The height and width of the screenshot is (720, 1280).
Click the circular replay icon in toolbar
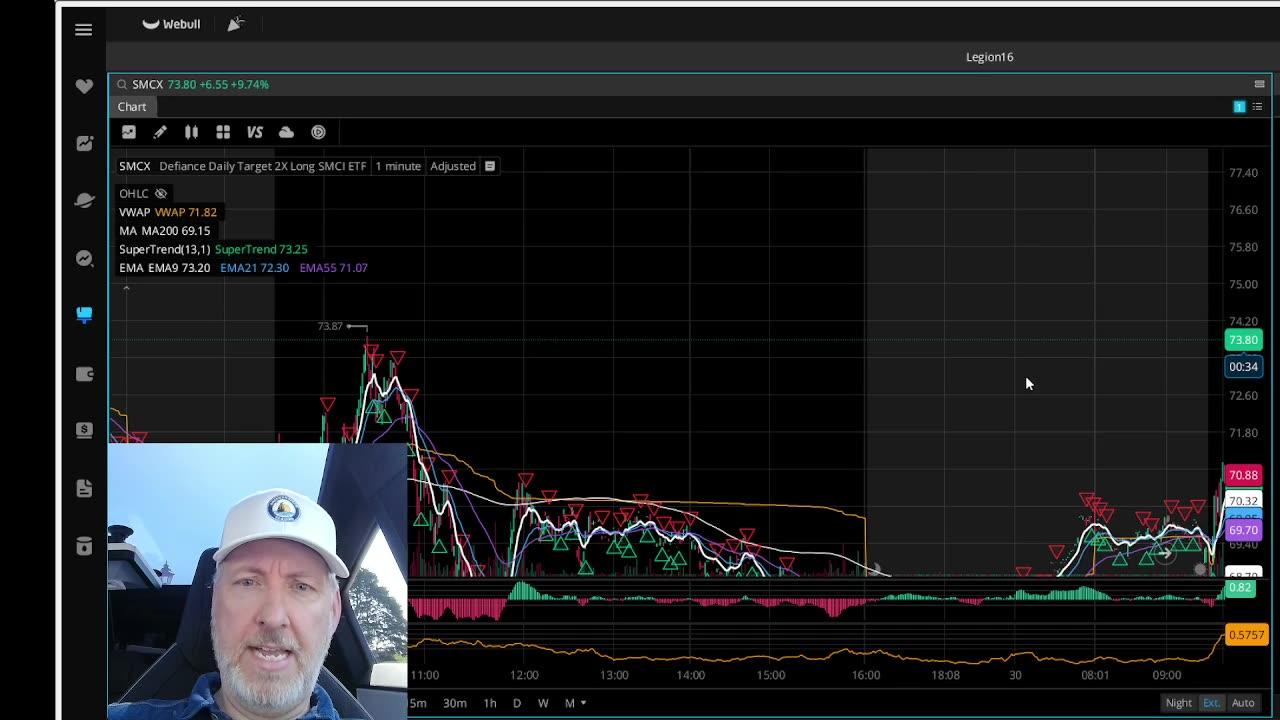point(318,132)
